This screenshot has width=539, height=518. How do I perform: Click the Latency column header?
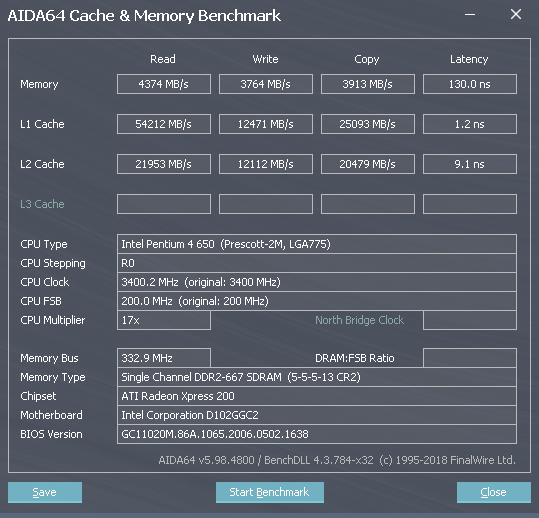pos(469,59)
